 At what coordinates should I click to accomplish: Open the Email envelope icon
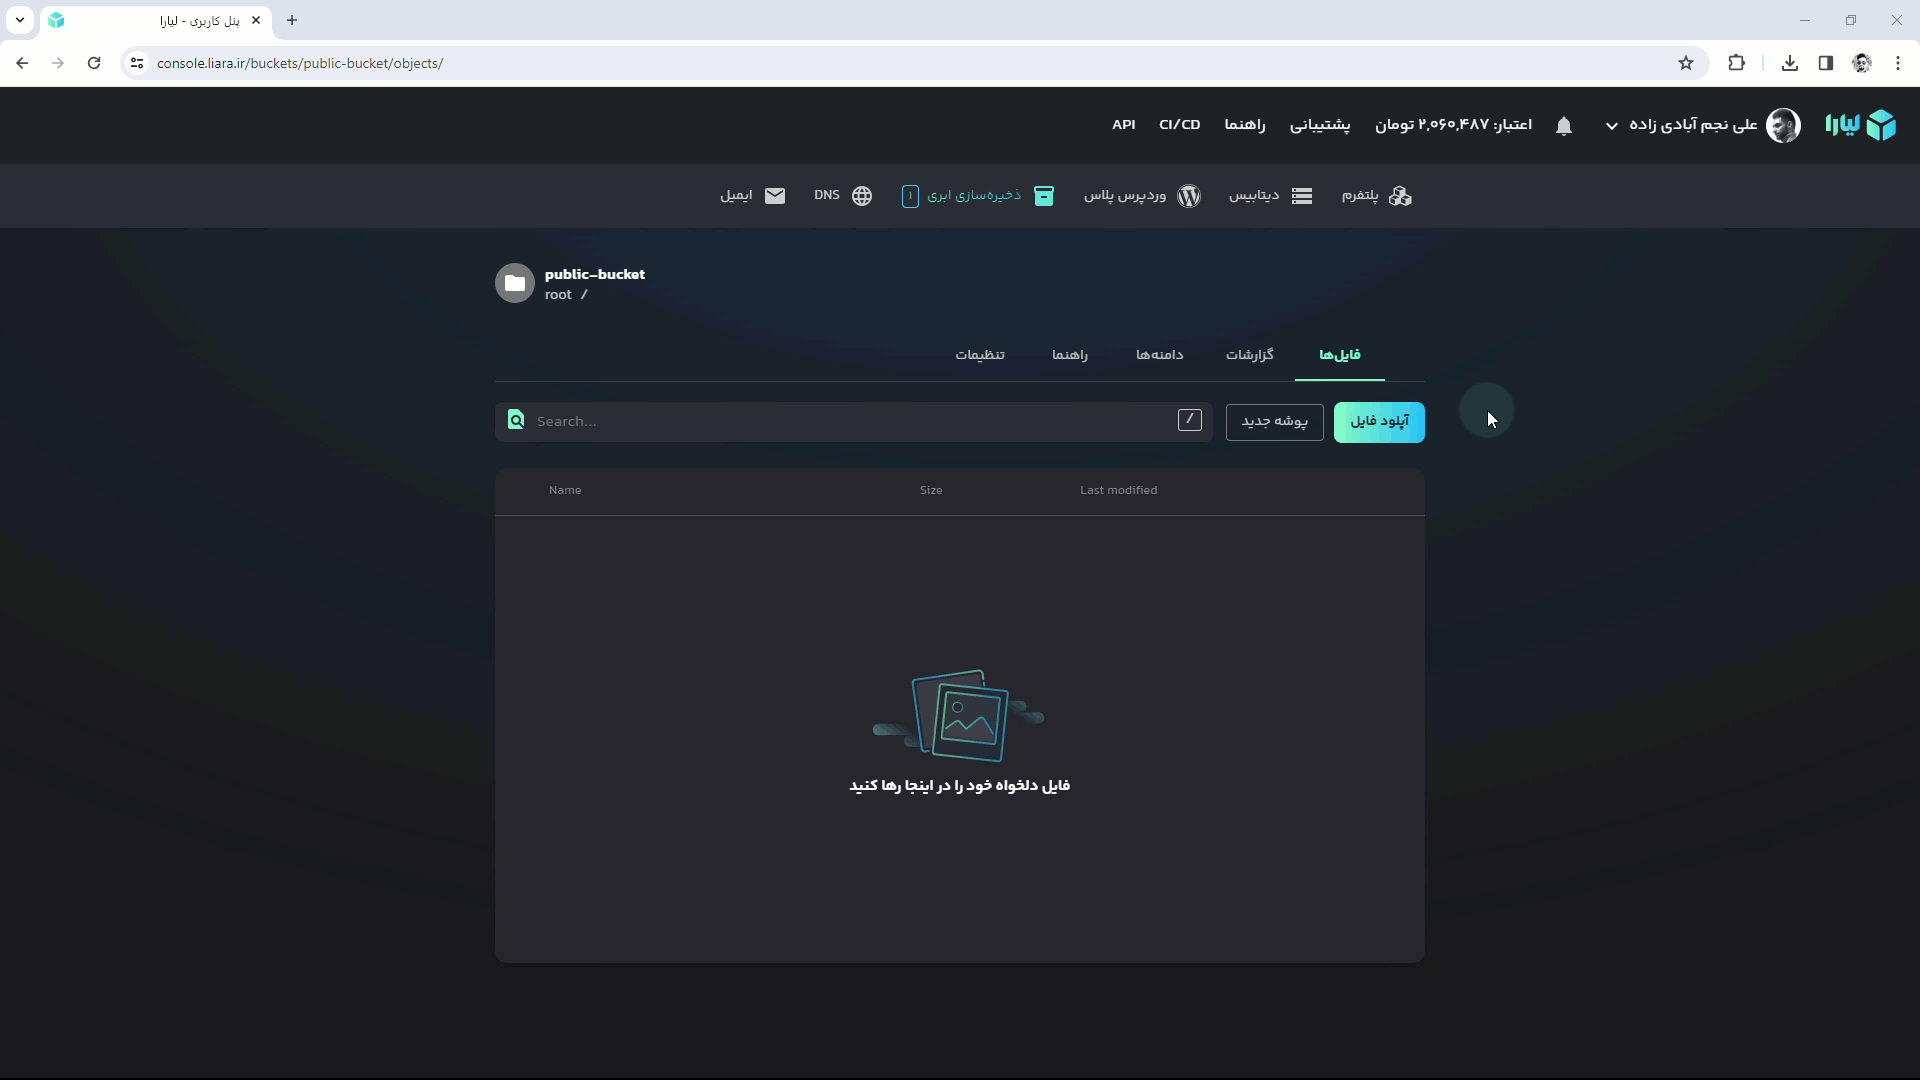775,196
